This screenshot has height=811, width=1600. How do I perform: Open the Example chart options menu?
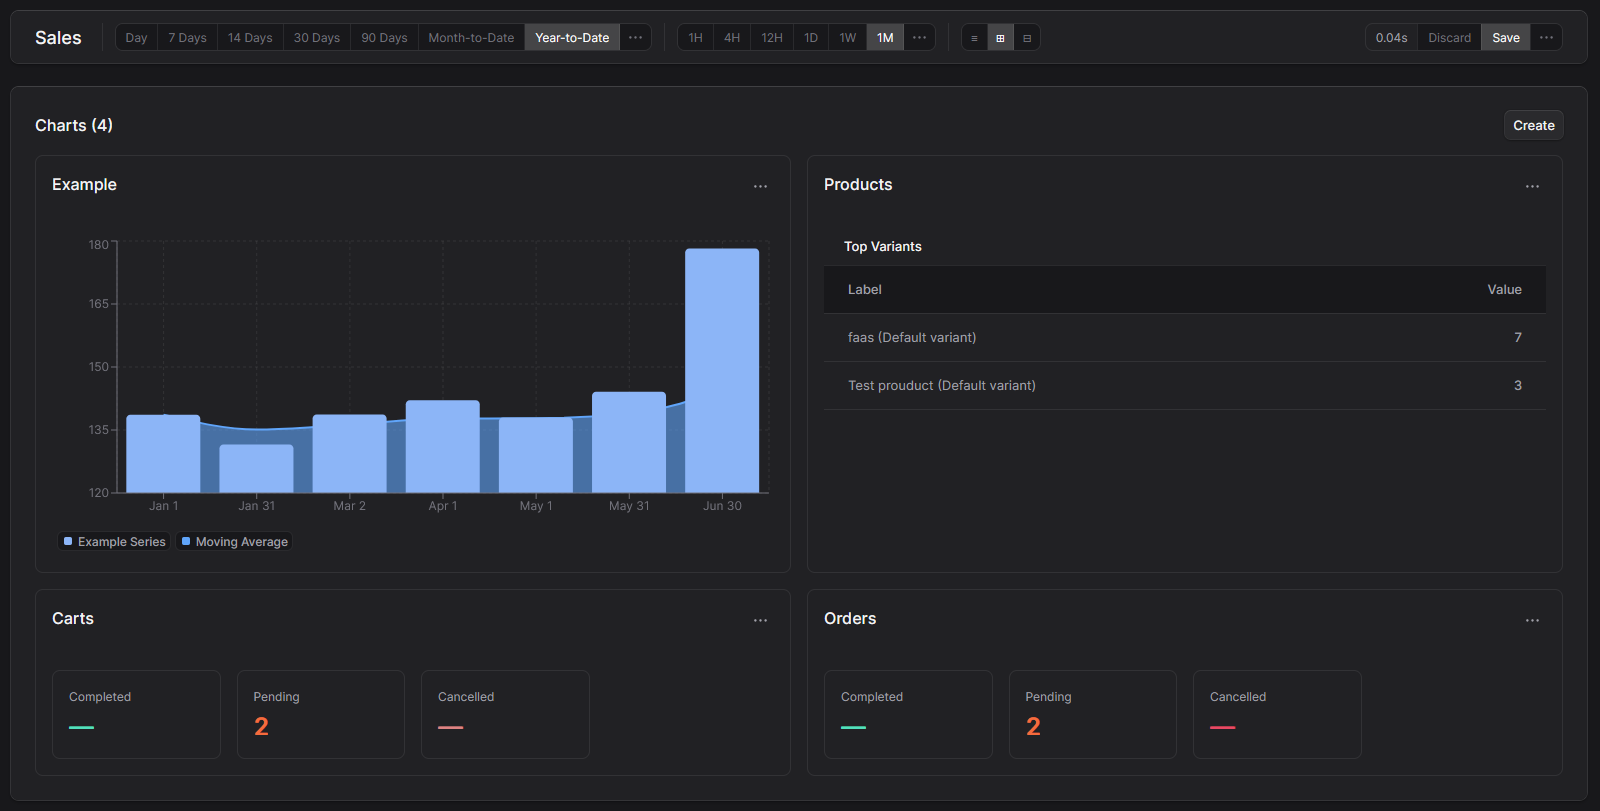click(x=760, y=186)
